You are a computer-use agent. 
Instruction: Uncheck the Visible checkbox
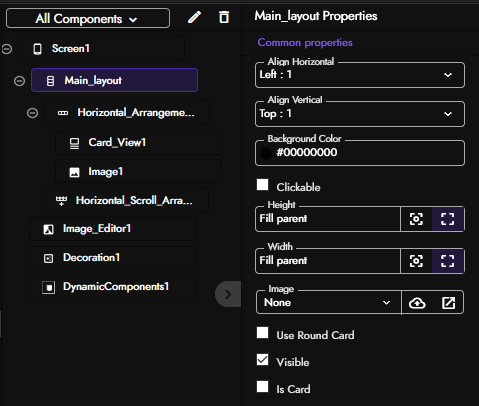click(x=263, y=360)
